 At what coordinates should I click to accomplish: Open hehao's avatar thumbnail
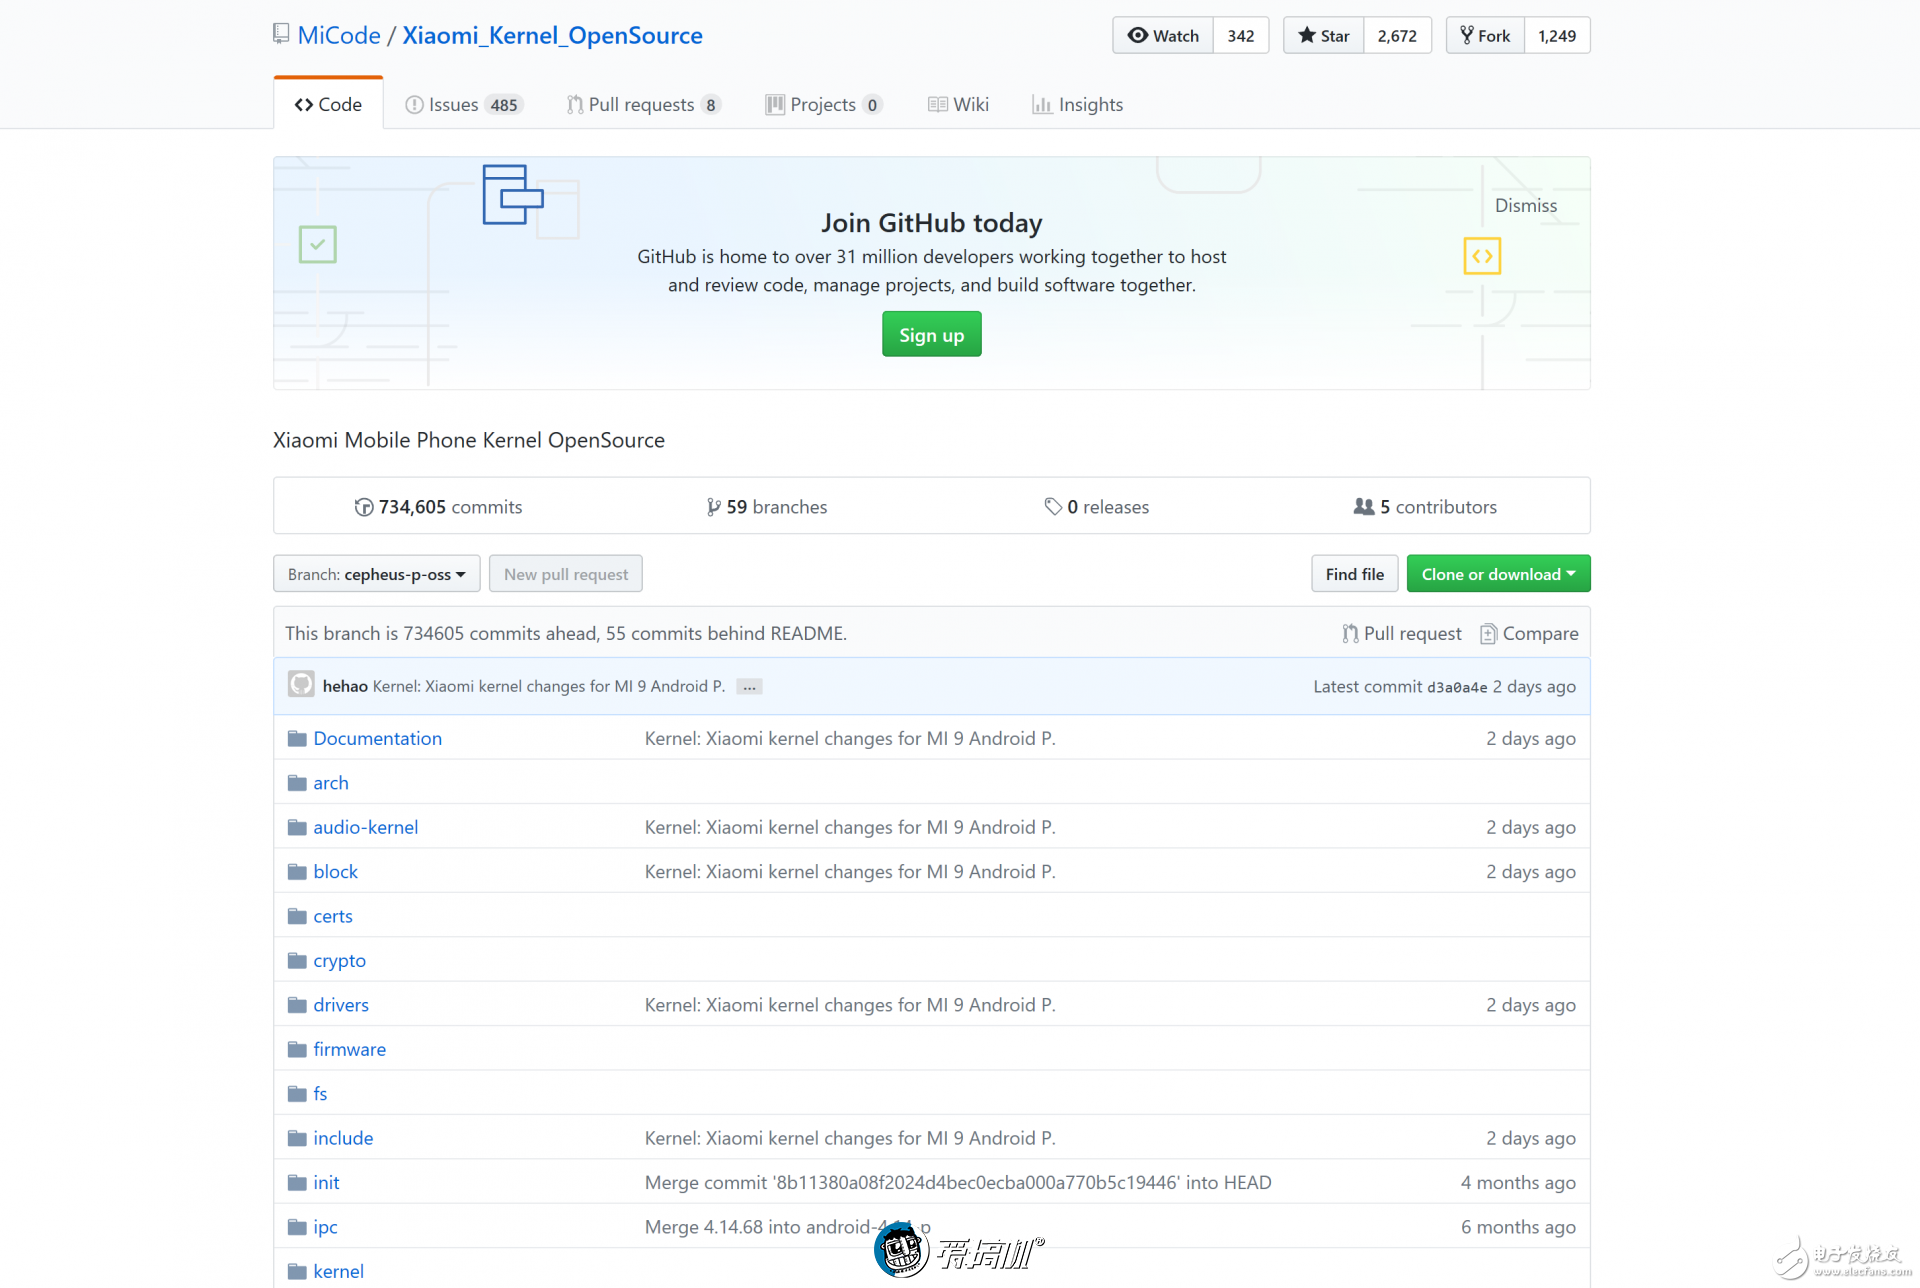(301, 685)
